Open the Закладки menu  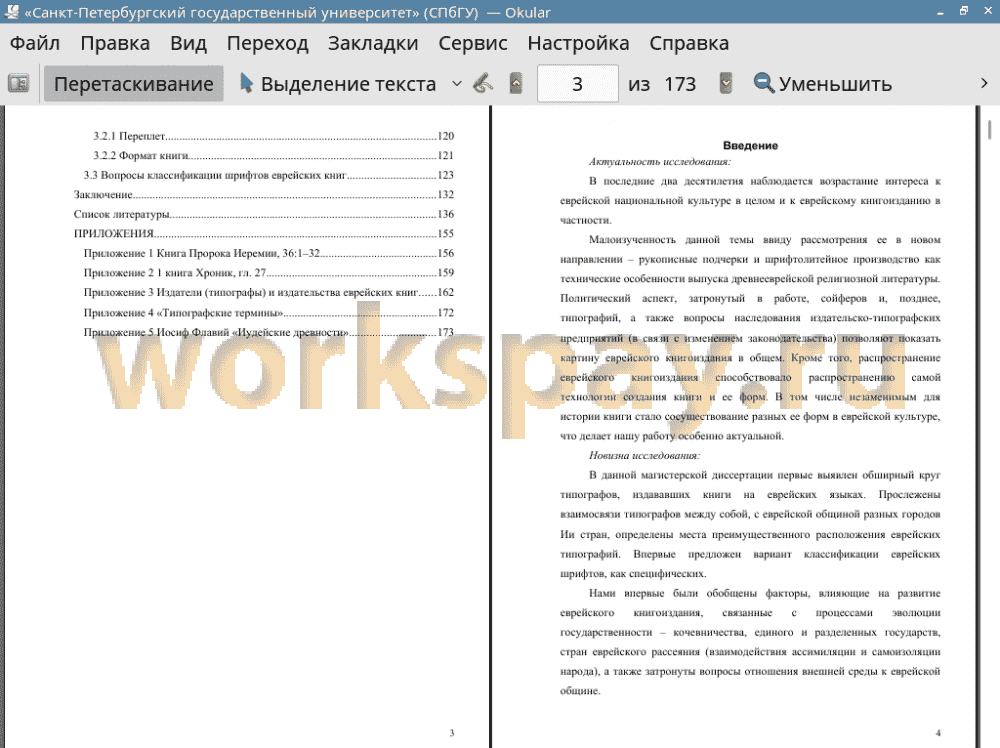[373, 43]
